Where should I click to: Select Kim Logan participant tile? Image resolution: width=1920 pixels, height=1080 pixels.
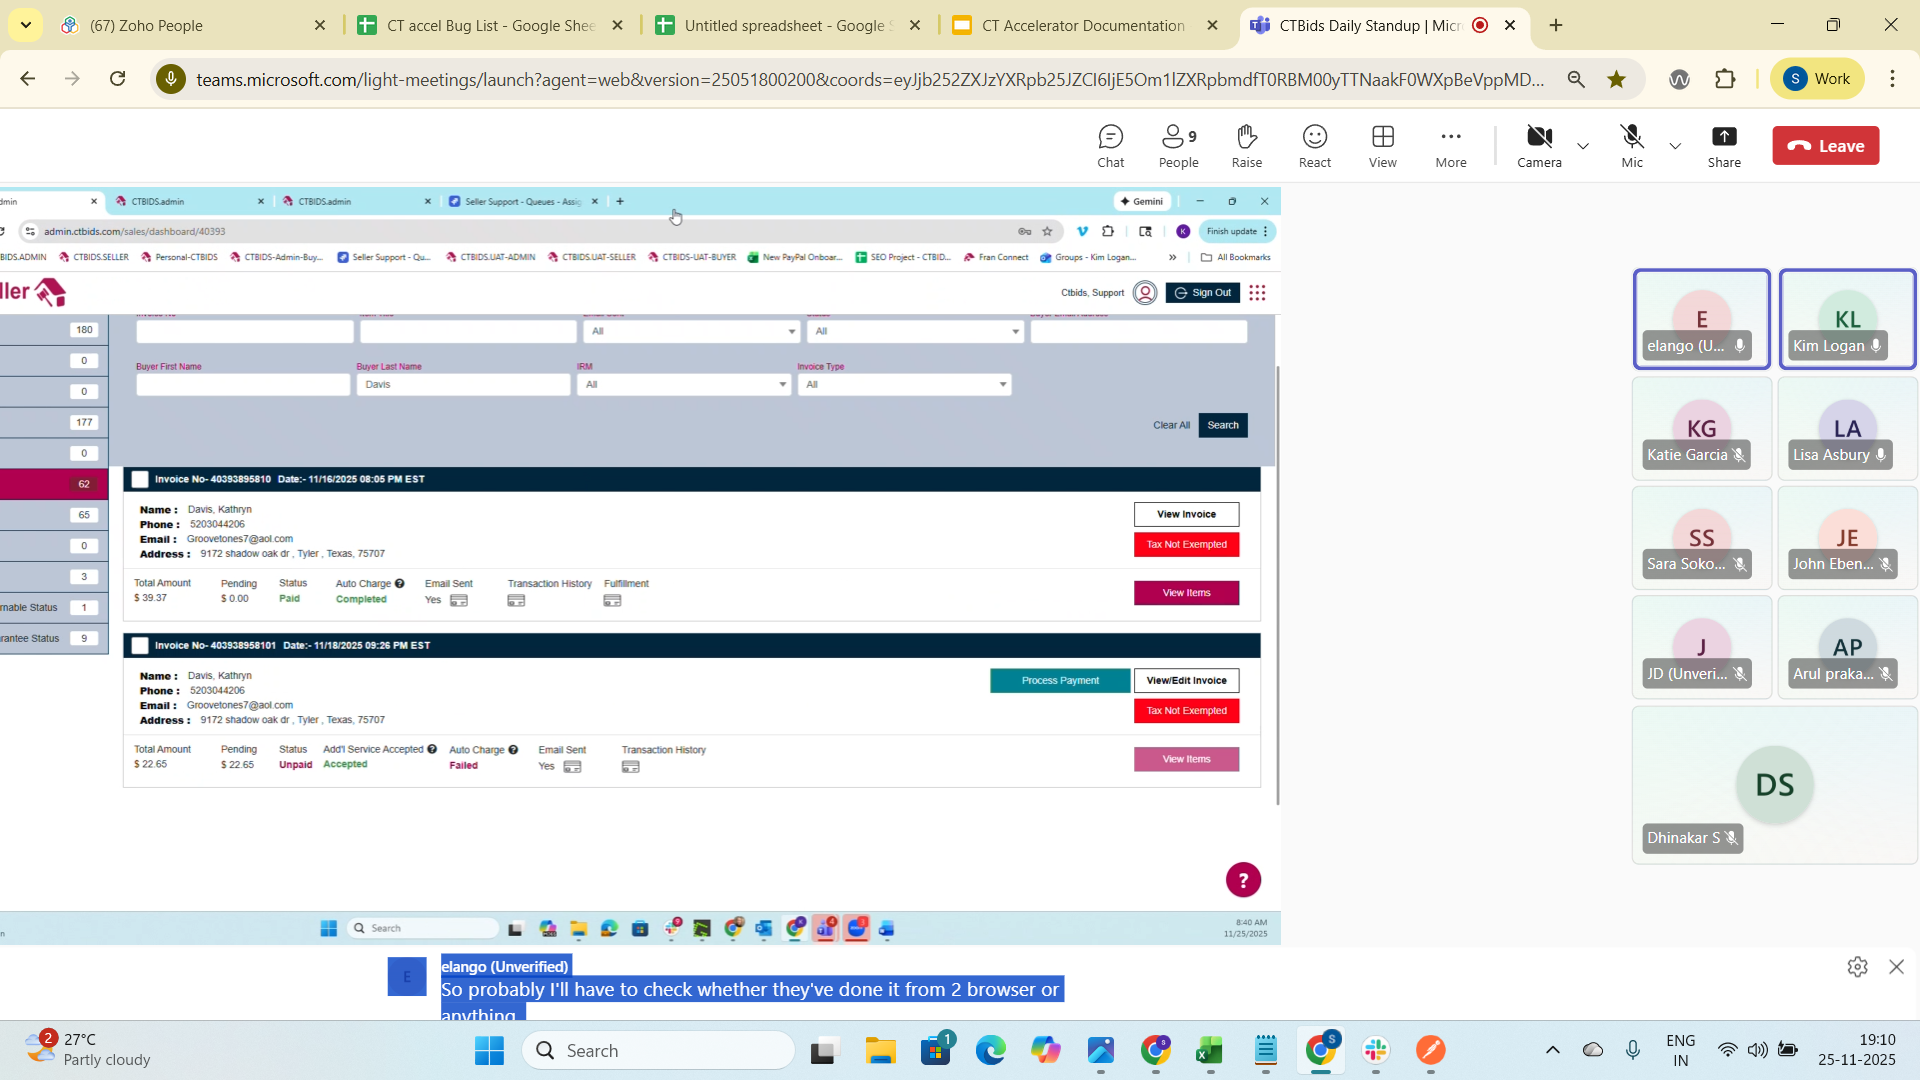coord(1847,320)
